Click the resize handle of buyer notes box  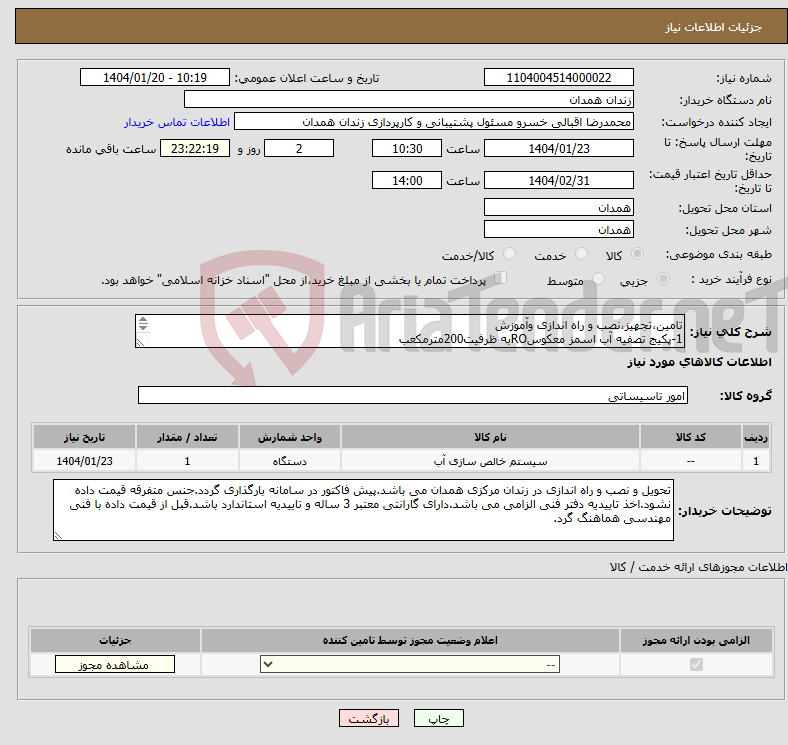point(58,536)
